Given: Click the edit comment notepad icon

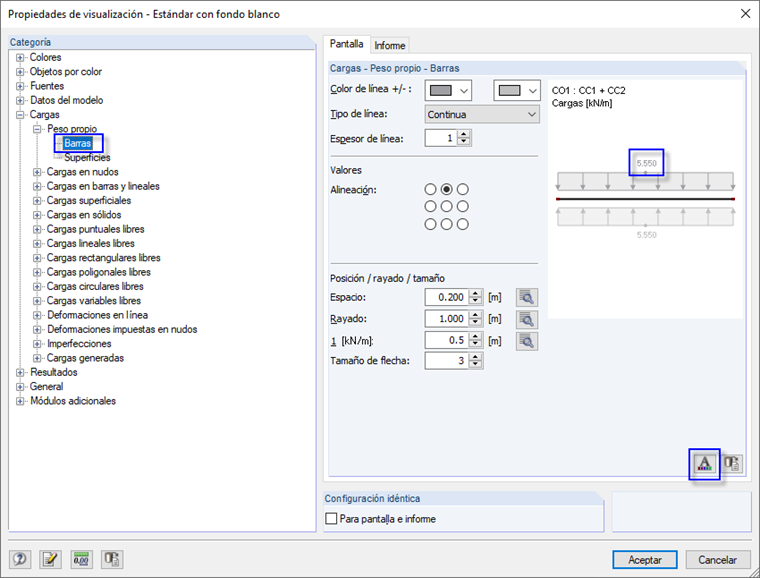Looking at the screenshot, I should (50, 559).
